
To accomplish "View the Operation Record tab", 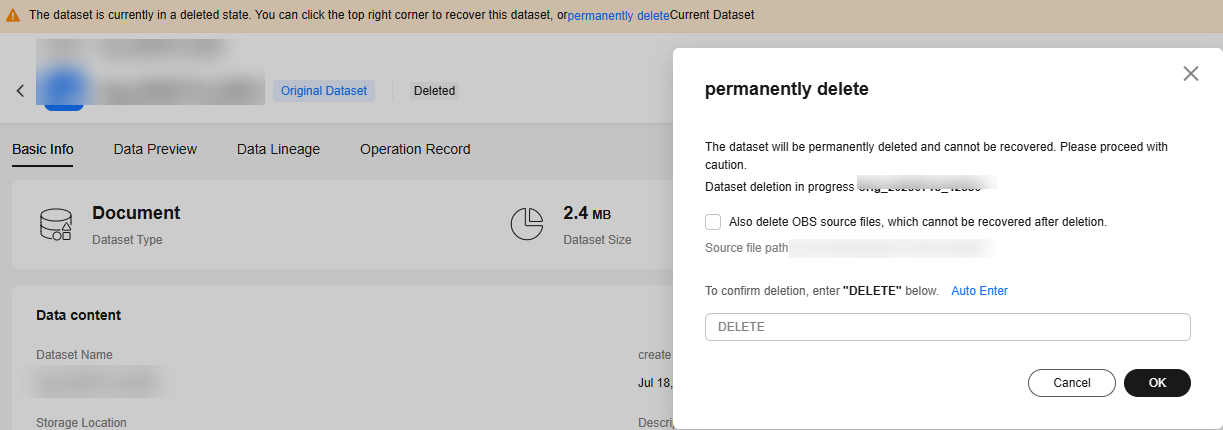I will pyautogui.click(x=415, y=149).
